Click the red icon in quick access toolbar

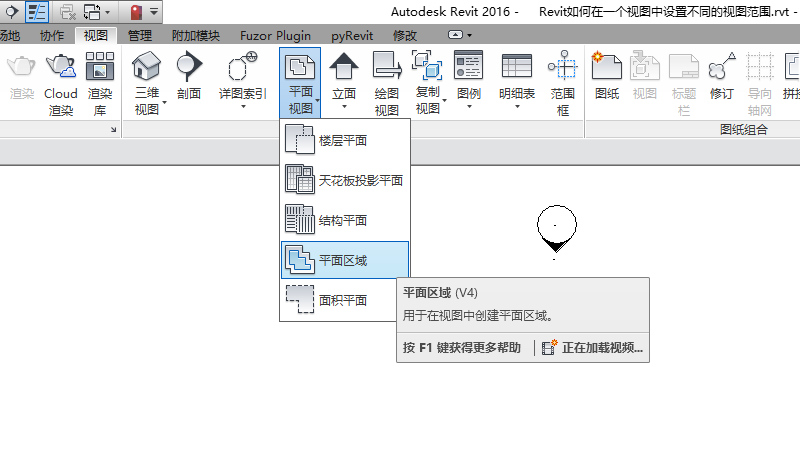[136, 12]
